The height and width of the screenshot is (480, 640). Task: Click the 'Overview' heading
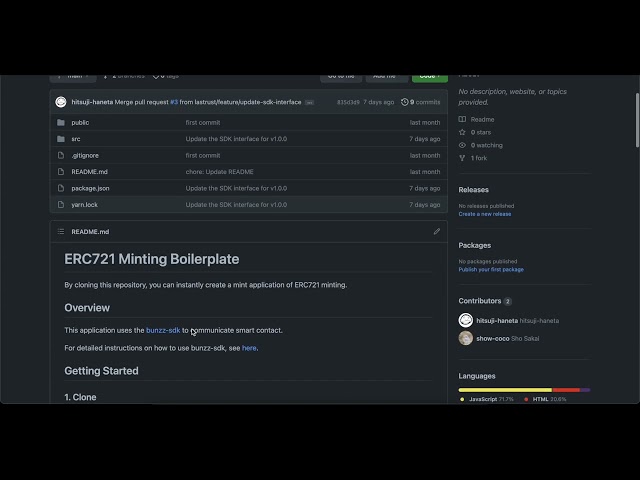click(87, 308)
